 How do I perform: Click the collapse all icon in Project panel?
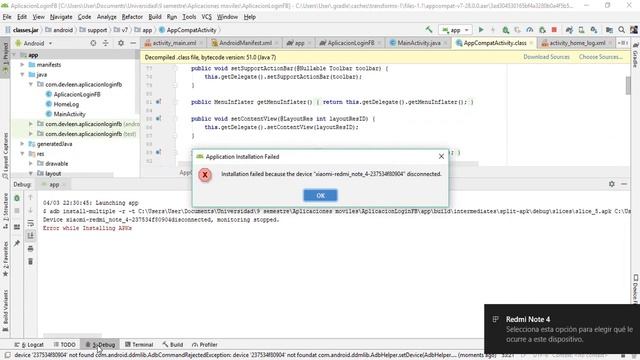(x=106, y=43)
